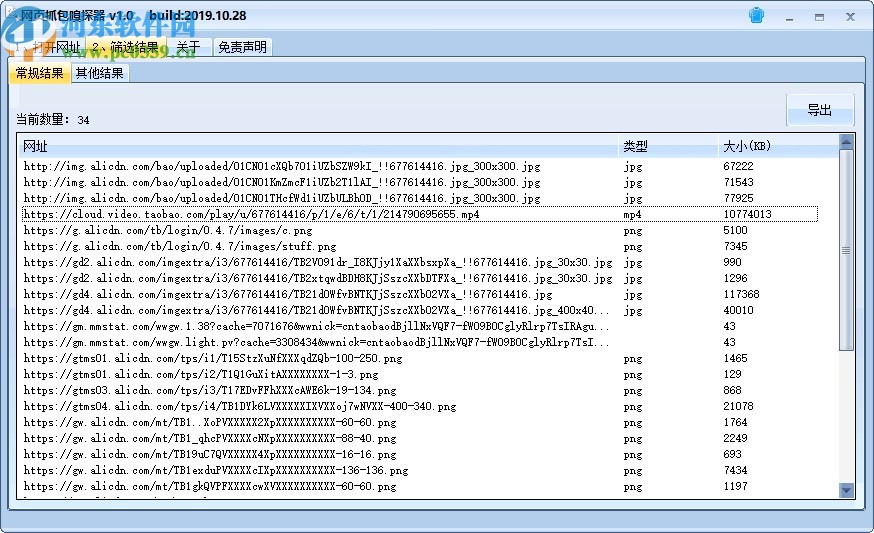The image size is (874, 533).
Task: Open the 免责声明 tab
Action: [242, 47]
